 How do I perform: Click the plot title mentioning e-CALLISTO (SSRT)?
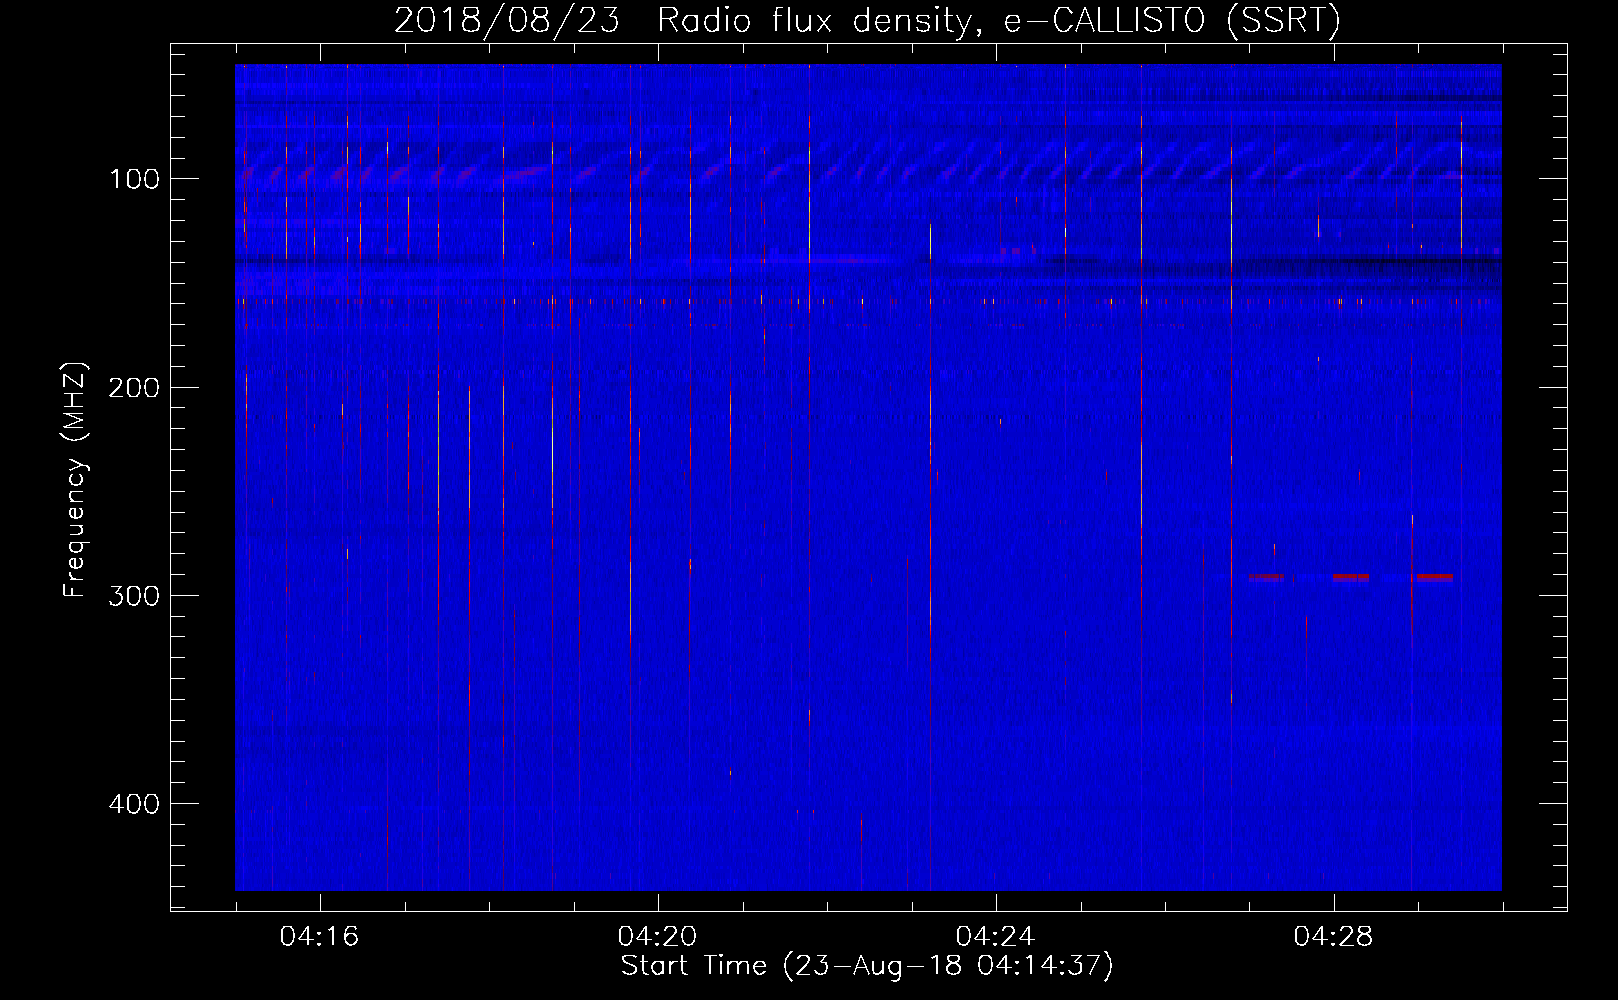click(867, 20)
